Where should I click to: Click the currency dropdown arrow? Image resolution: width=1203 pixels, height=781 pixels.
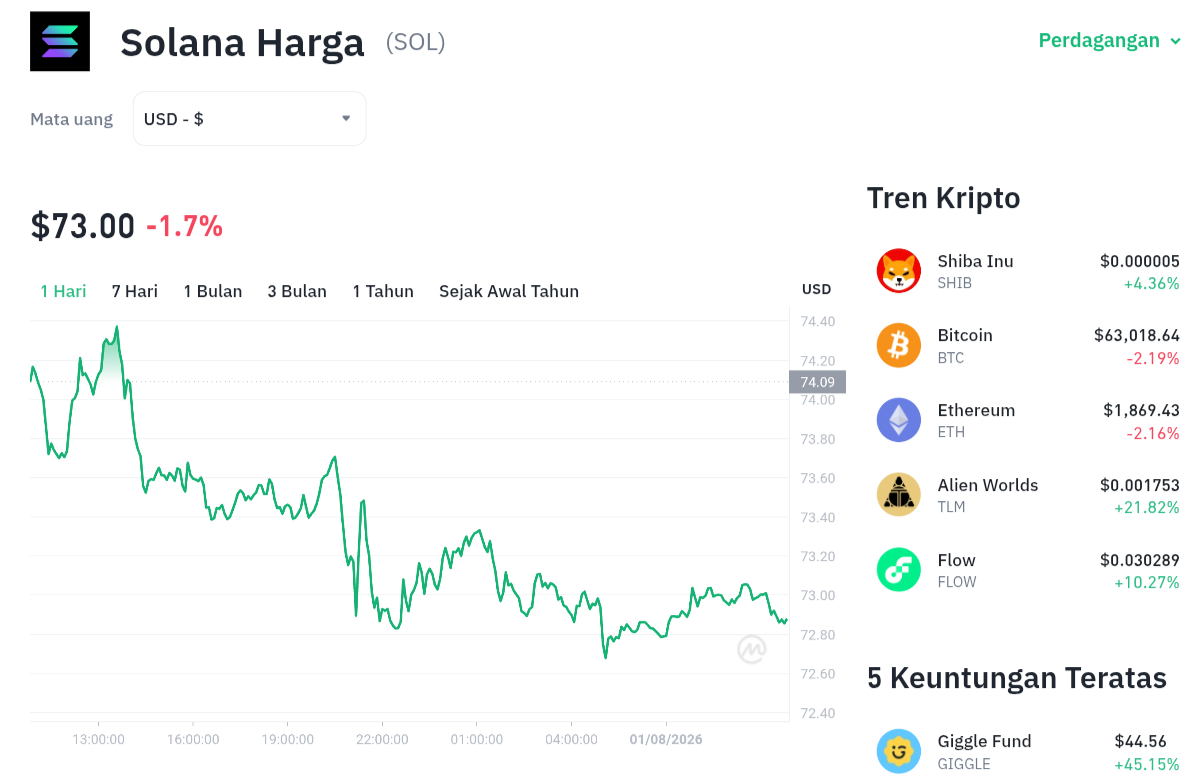(346, 118)
